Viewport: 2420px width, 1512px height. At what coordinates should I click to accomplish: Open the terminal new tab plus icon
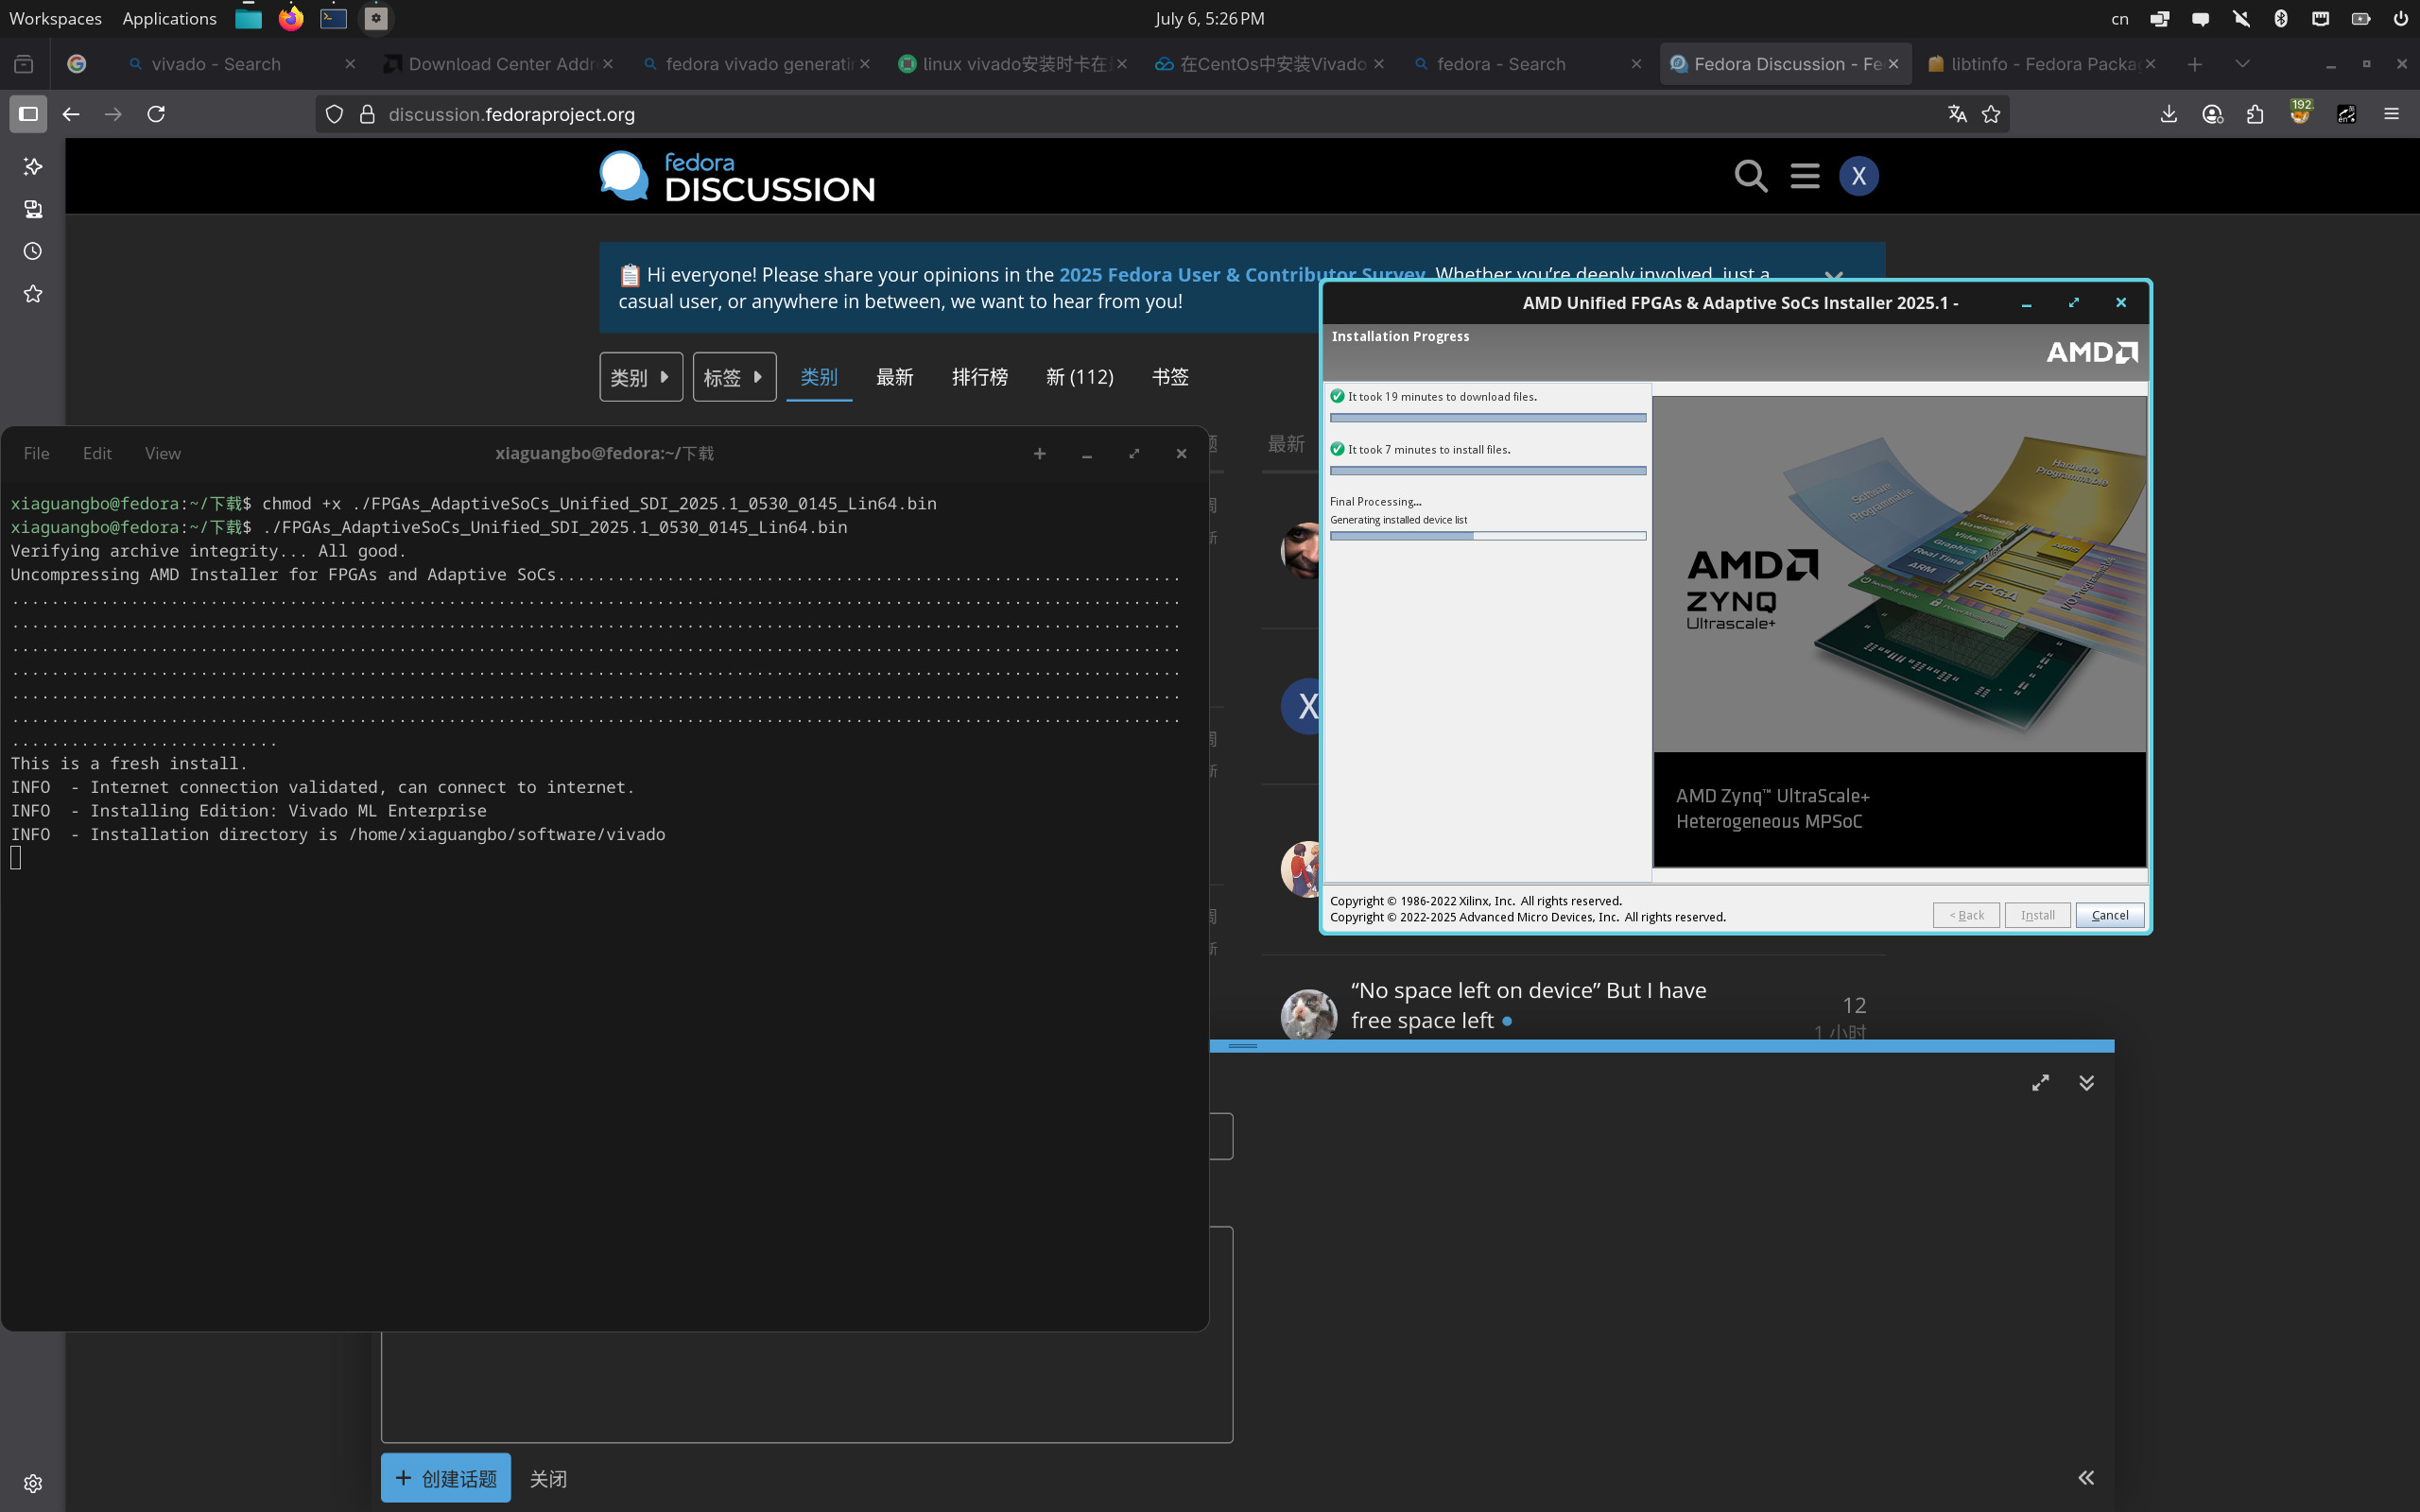click(1039, 454)
